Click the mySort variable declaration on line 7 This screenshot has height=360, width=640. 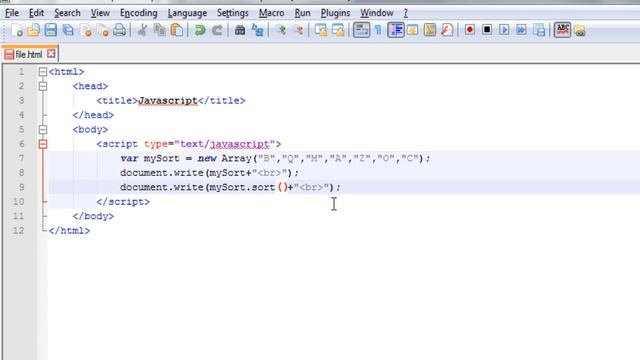pos(162,158)
